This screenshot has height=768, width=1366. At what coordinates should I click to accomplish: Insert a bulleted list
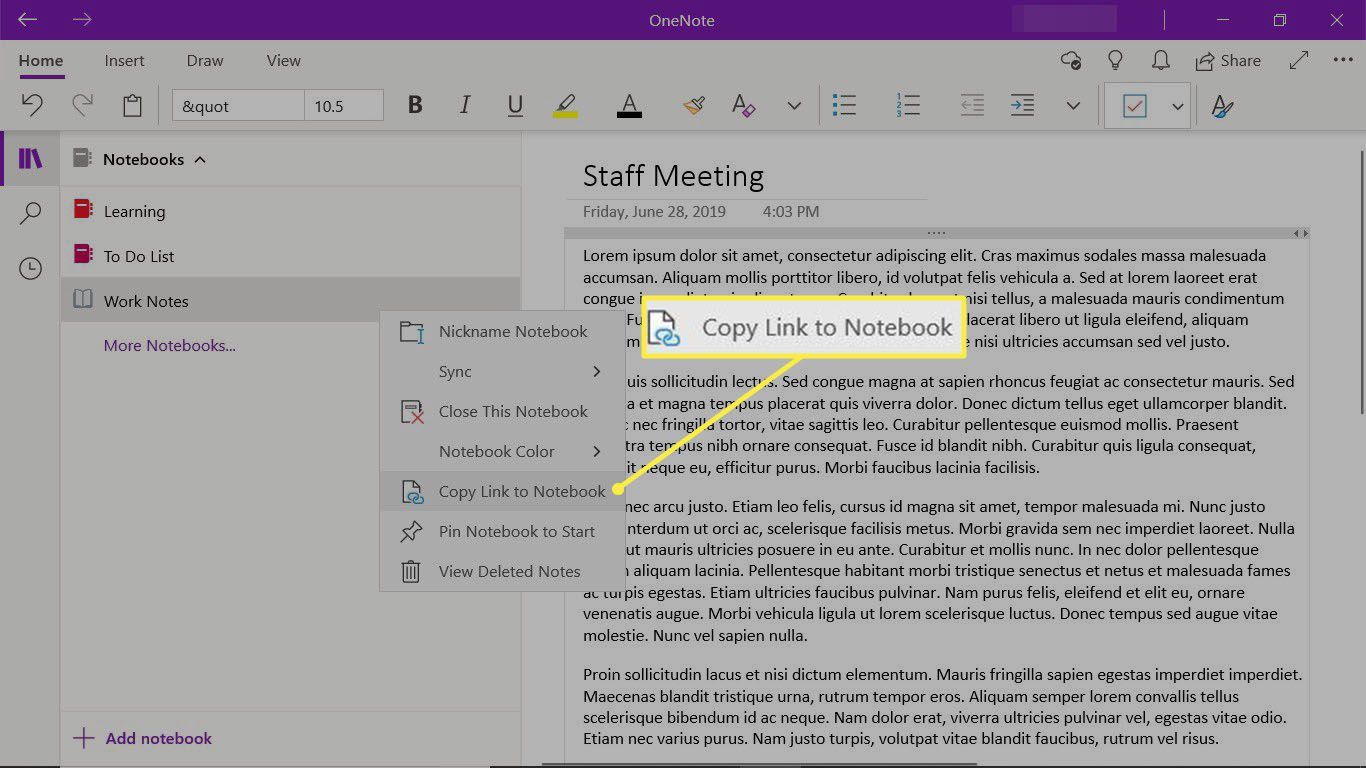[845, 105]
